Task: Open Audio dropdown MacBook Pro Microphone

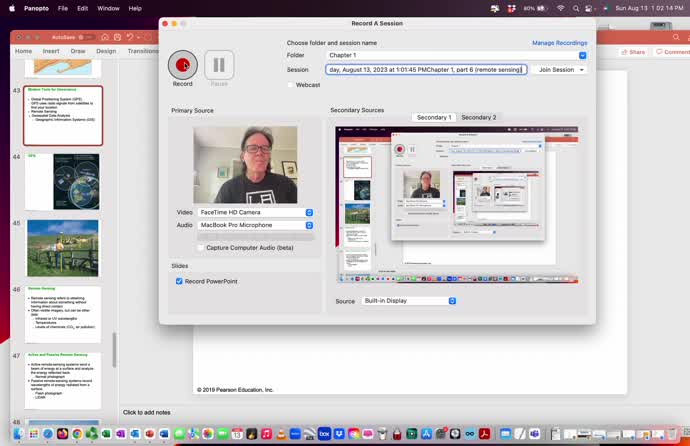Action: pyautogui.click(x=256, y=225)
